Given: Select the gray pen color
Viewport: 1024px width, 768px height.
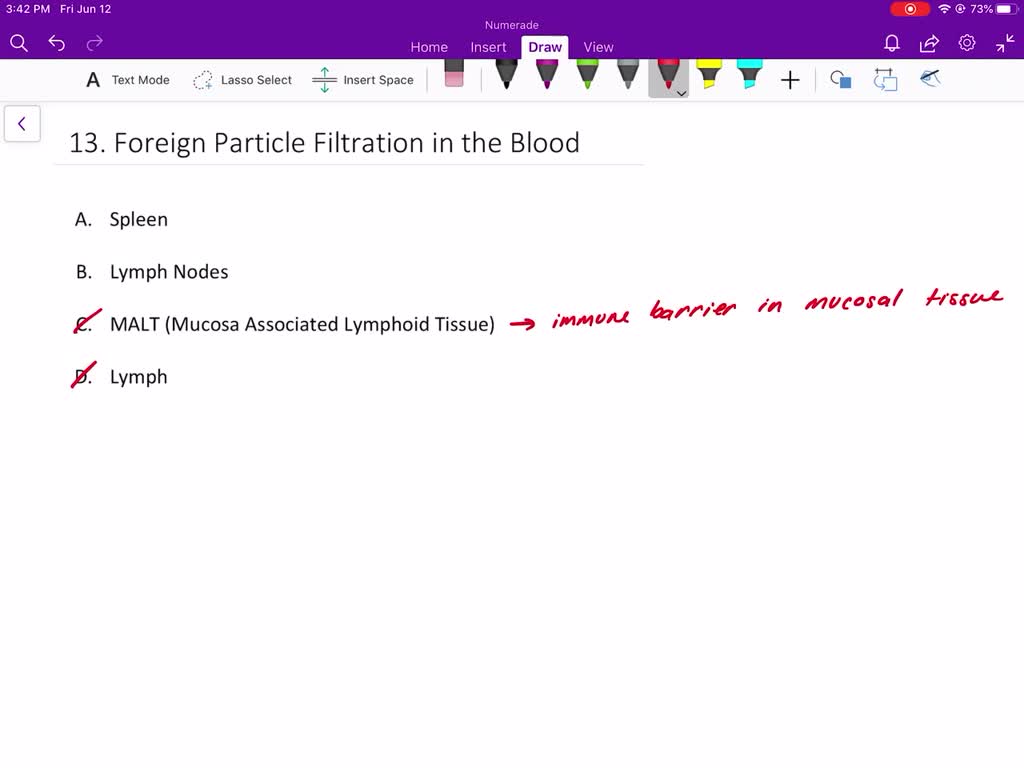Looking at the screenshot, I should (628, 78).
